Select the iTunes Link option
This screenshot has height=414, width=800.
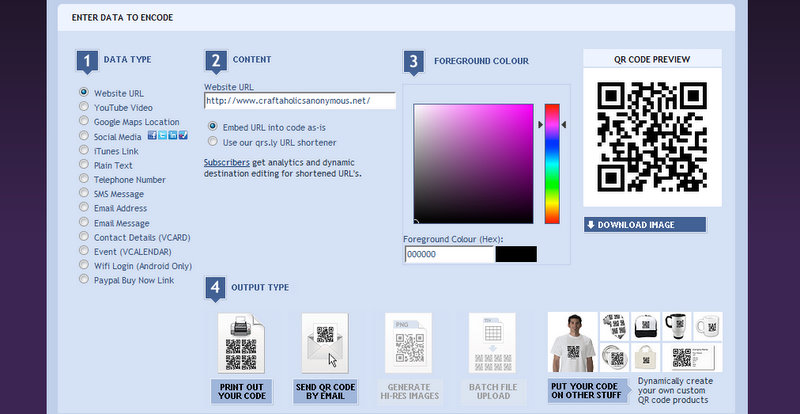coord(84,150)
